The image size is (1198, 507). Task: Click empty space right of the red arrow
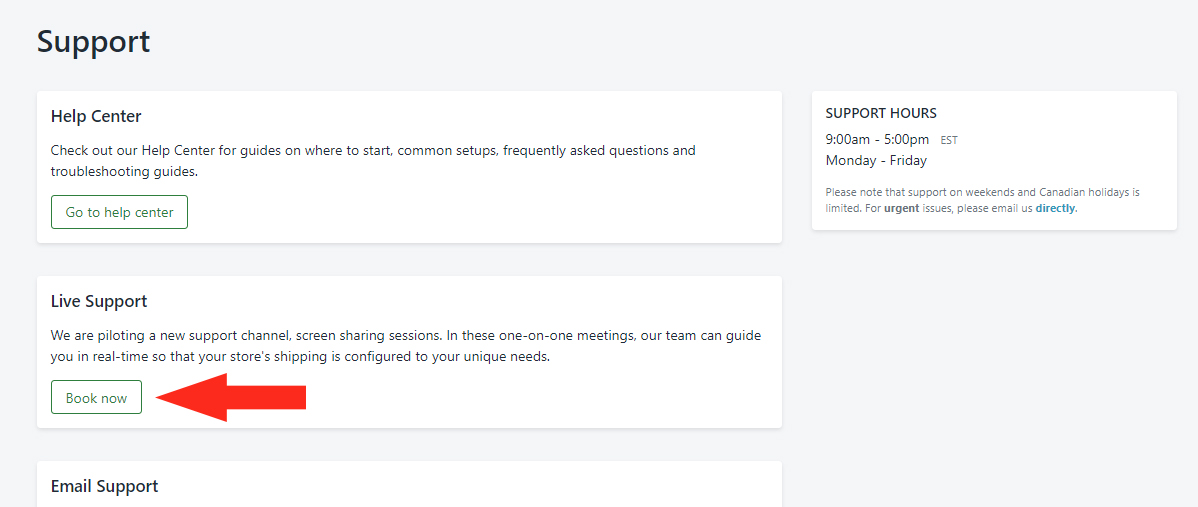coord(535,397)
